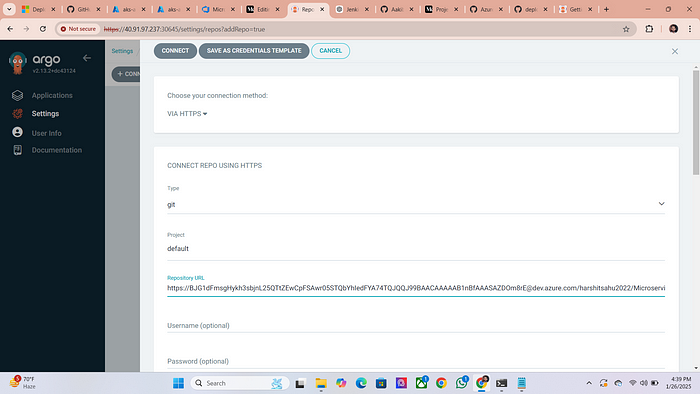Open a new browser tab
The width and height of the screenshot is (700, 394).
coord(606,9)
